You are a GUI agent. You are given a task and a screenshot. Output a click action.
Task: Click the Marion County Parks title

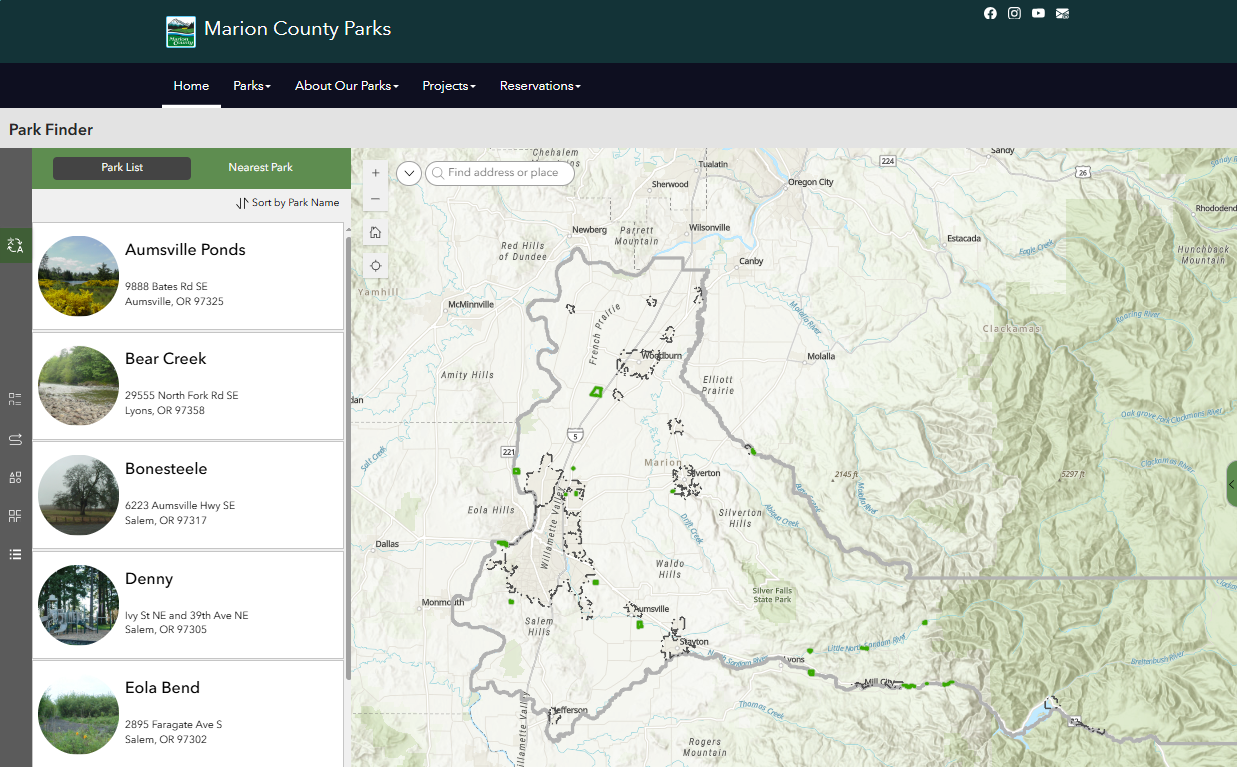coord(297,29)
